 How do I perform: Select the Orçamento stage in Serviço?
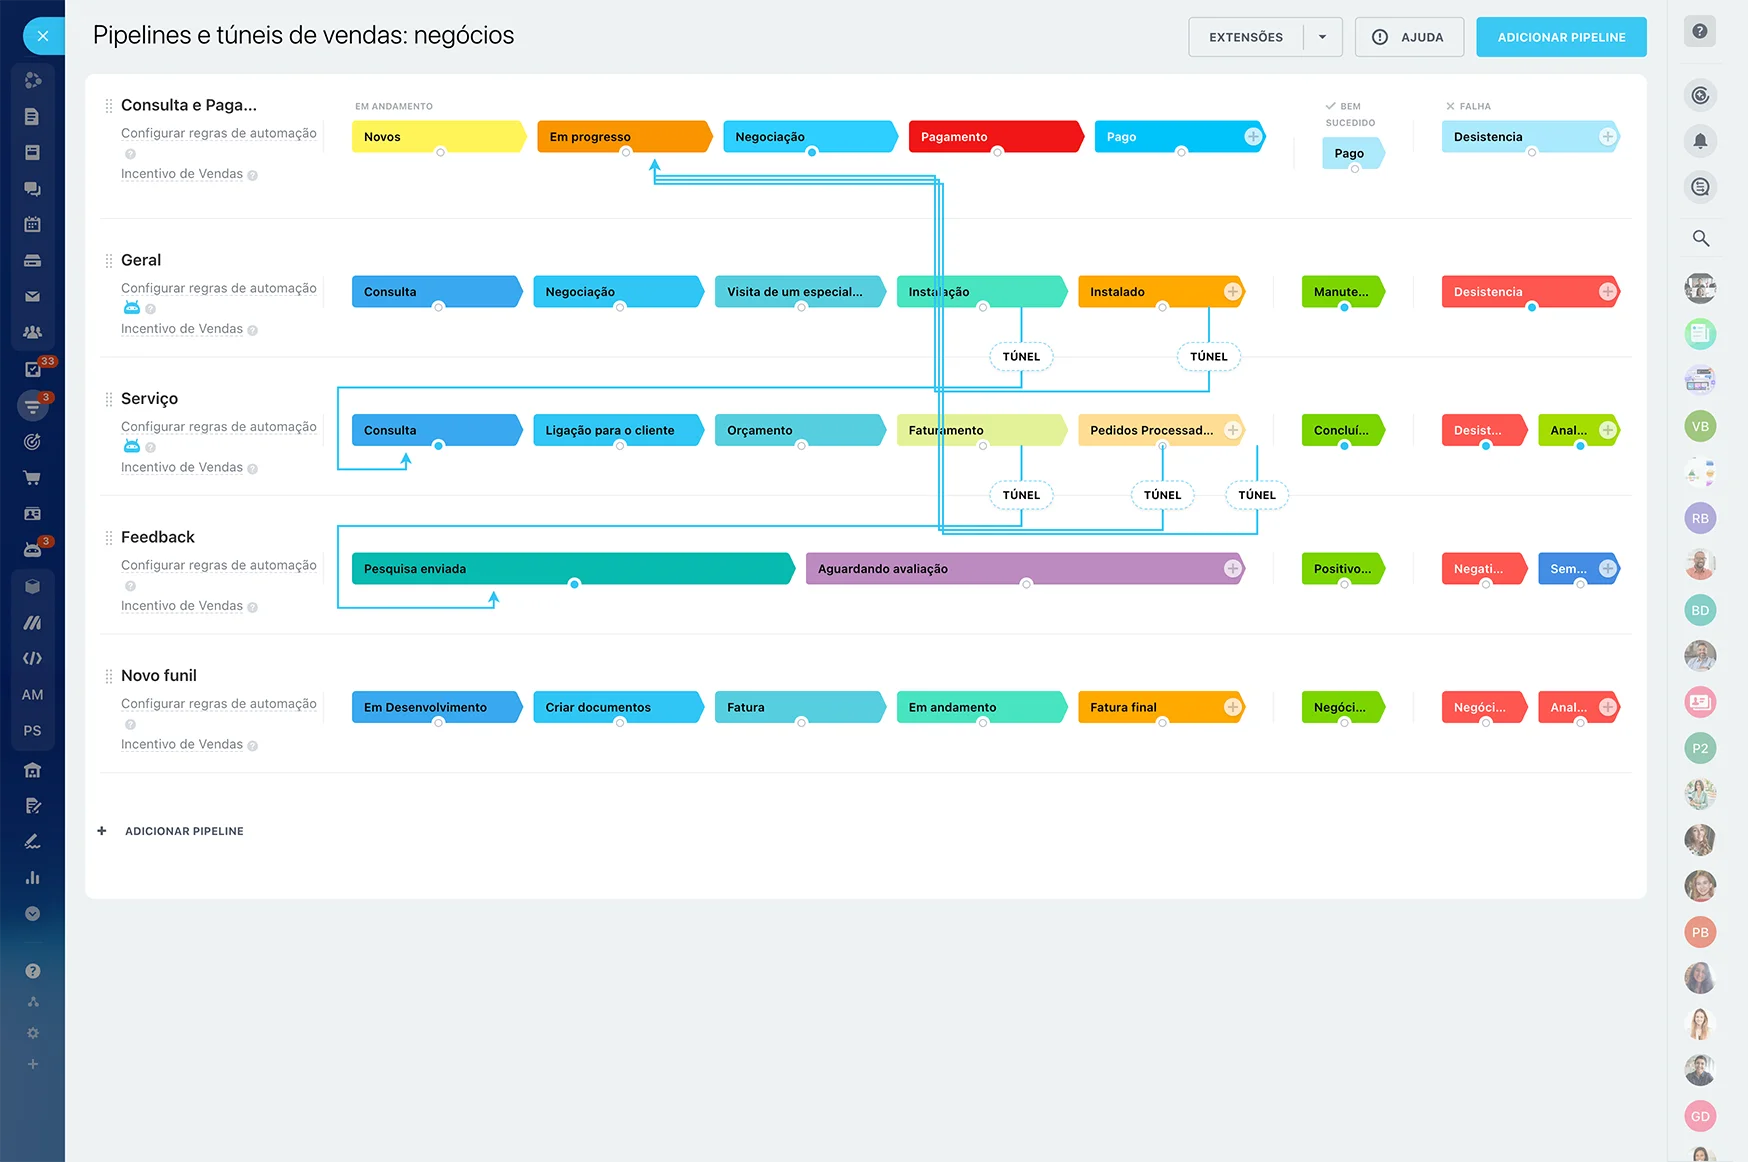pos(800,430)
